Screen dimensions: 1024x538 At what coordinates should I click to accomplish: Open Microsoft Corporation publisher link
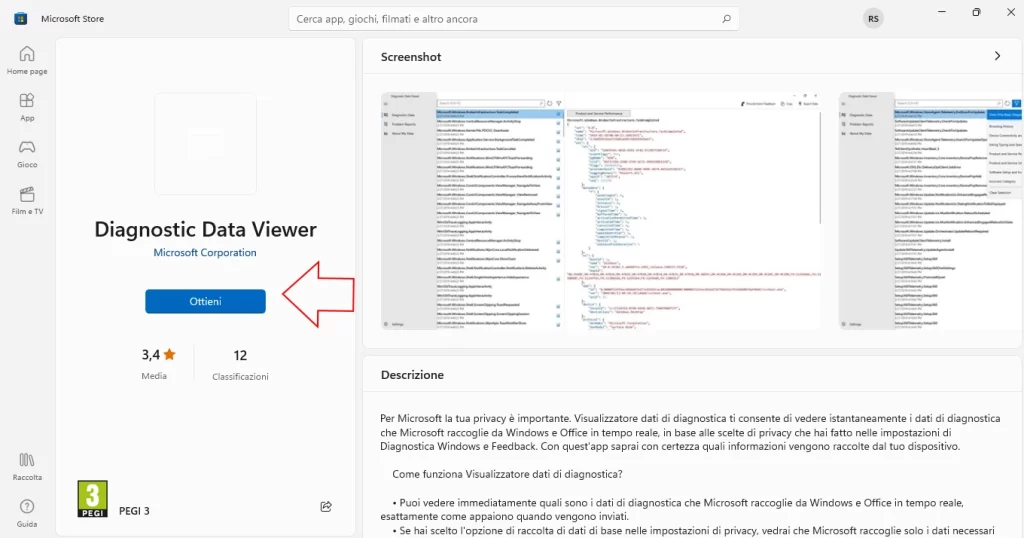(205, 253)
